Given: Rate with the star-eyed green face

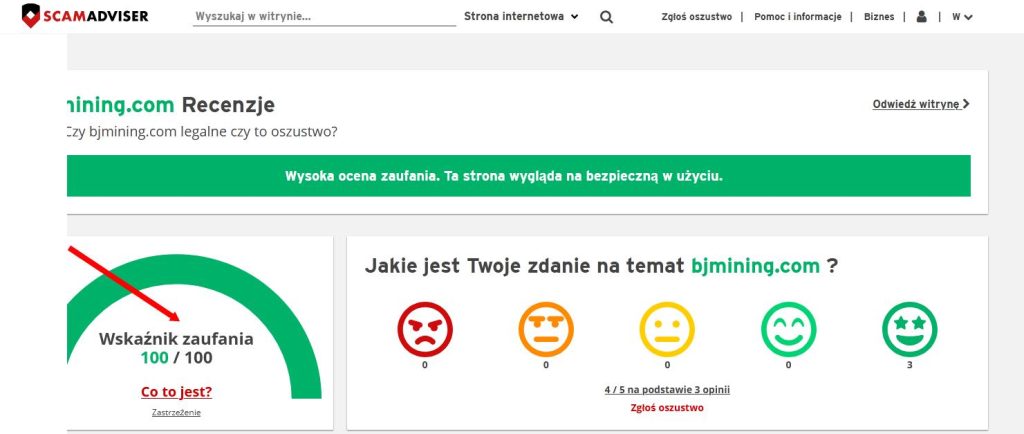Looking at the screenshot, I should (910, 329).
